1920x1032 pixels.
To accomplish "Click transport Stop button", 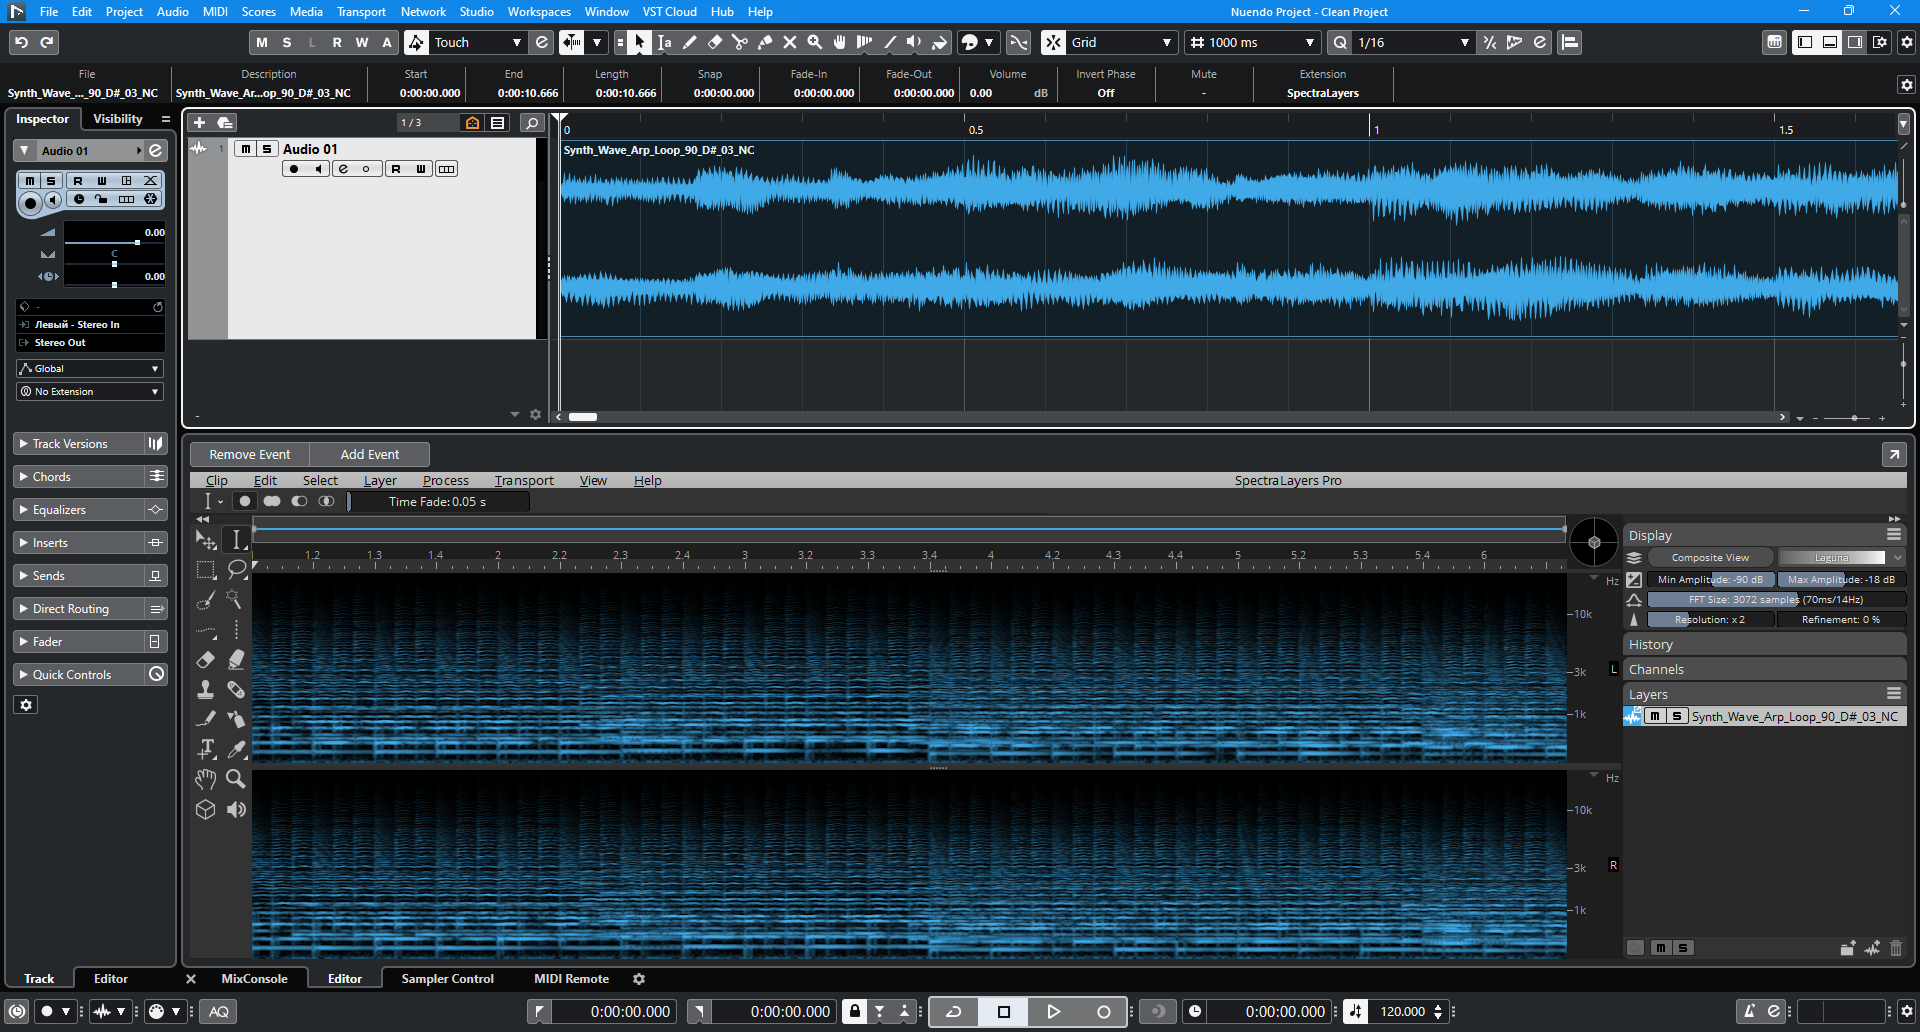I will click(1004, 1011).
